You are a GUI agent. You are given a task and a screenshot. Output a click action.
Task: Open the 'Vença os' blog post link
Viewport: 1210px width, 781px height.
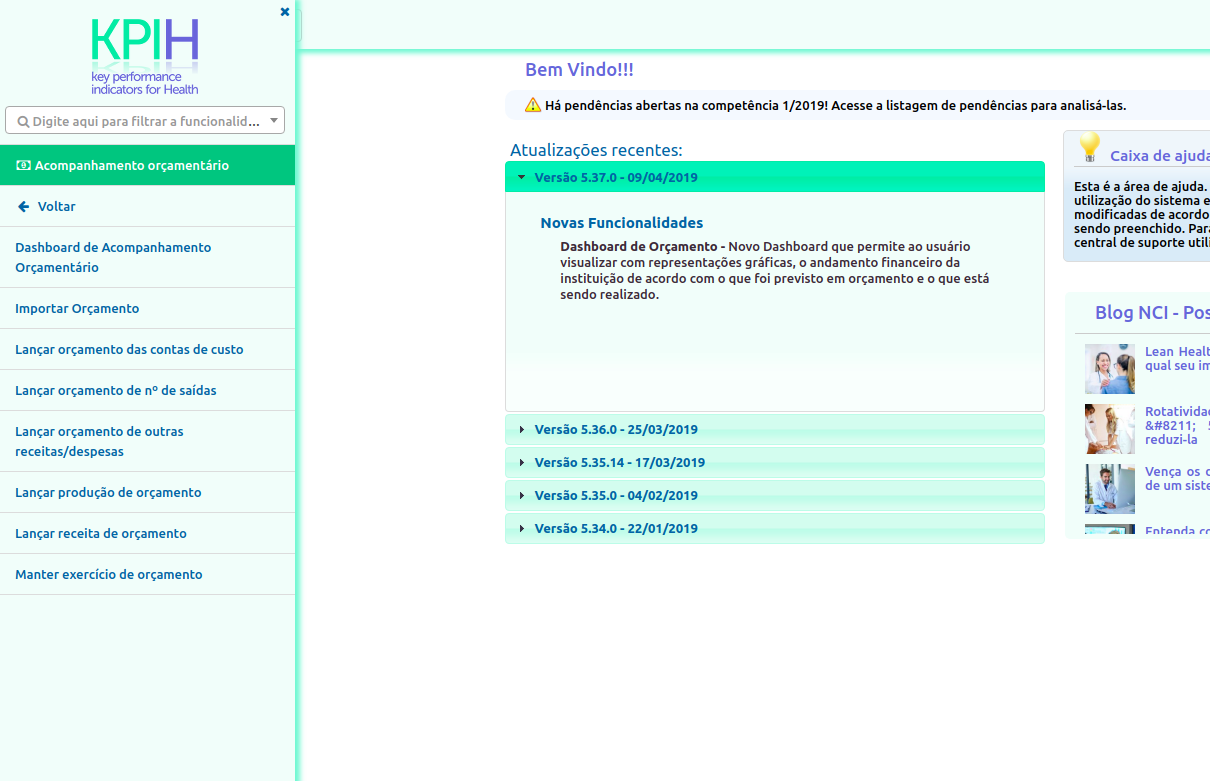(x=1177, y=478)
